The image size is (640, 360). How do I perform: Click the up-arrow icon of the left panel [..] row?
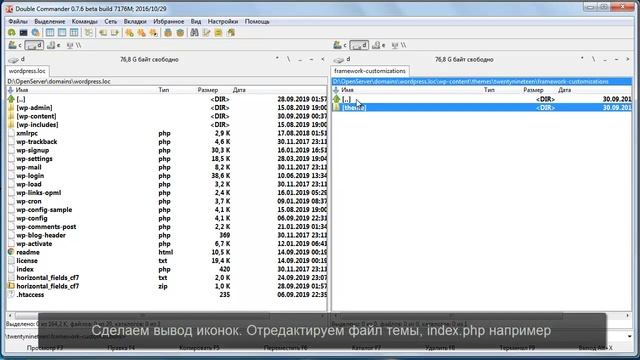coord(11,99)
